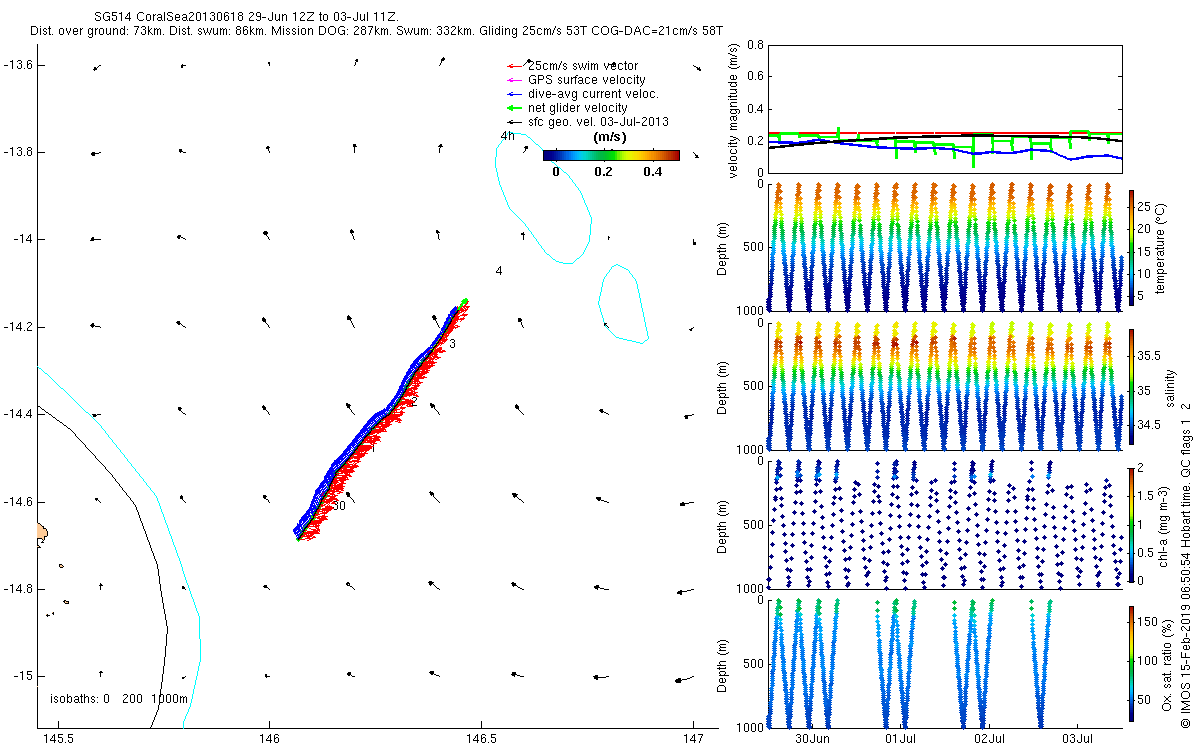Click the velocity magnitude (m/s) axis label

735,111
